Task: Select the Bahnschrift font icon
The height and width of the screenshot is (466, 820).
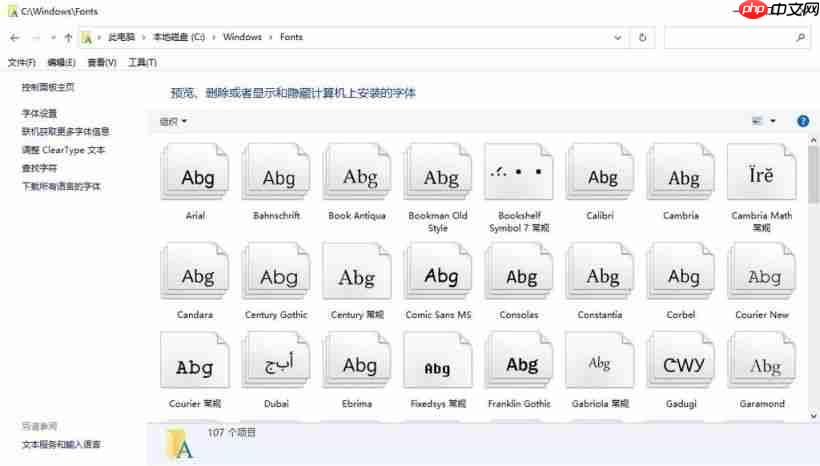Action: 276,173
